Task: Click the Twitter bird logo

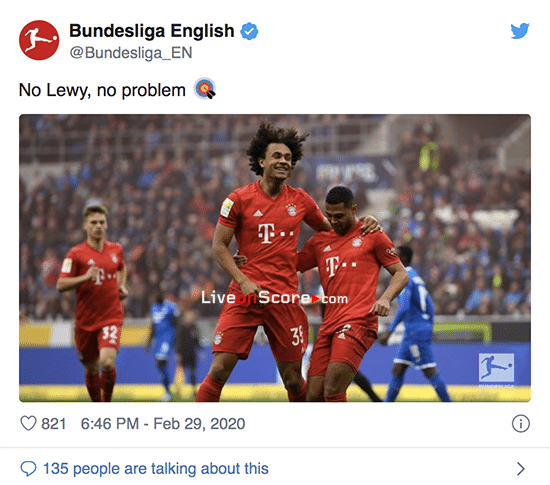Action: [520, 31]
